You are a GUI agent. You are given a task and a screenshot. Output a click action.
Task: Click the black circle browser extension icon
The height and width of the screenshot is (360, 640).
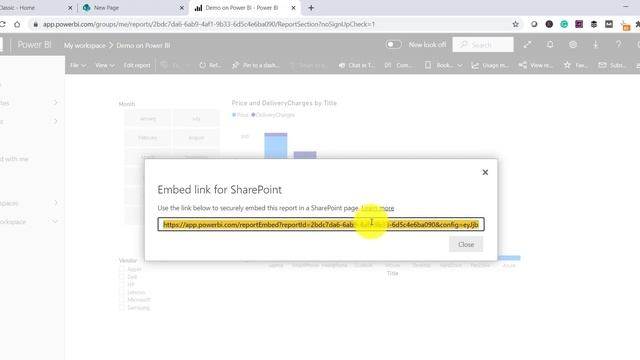tap(549, 24)
